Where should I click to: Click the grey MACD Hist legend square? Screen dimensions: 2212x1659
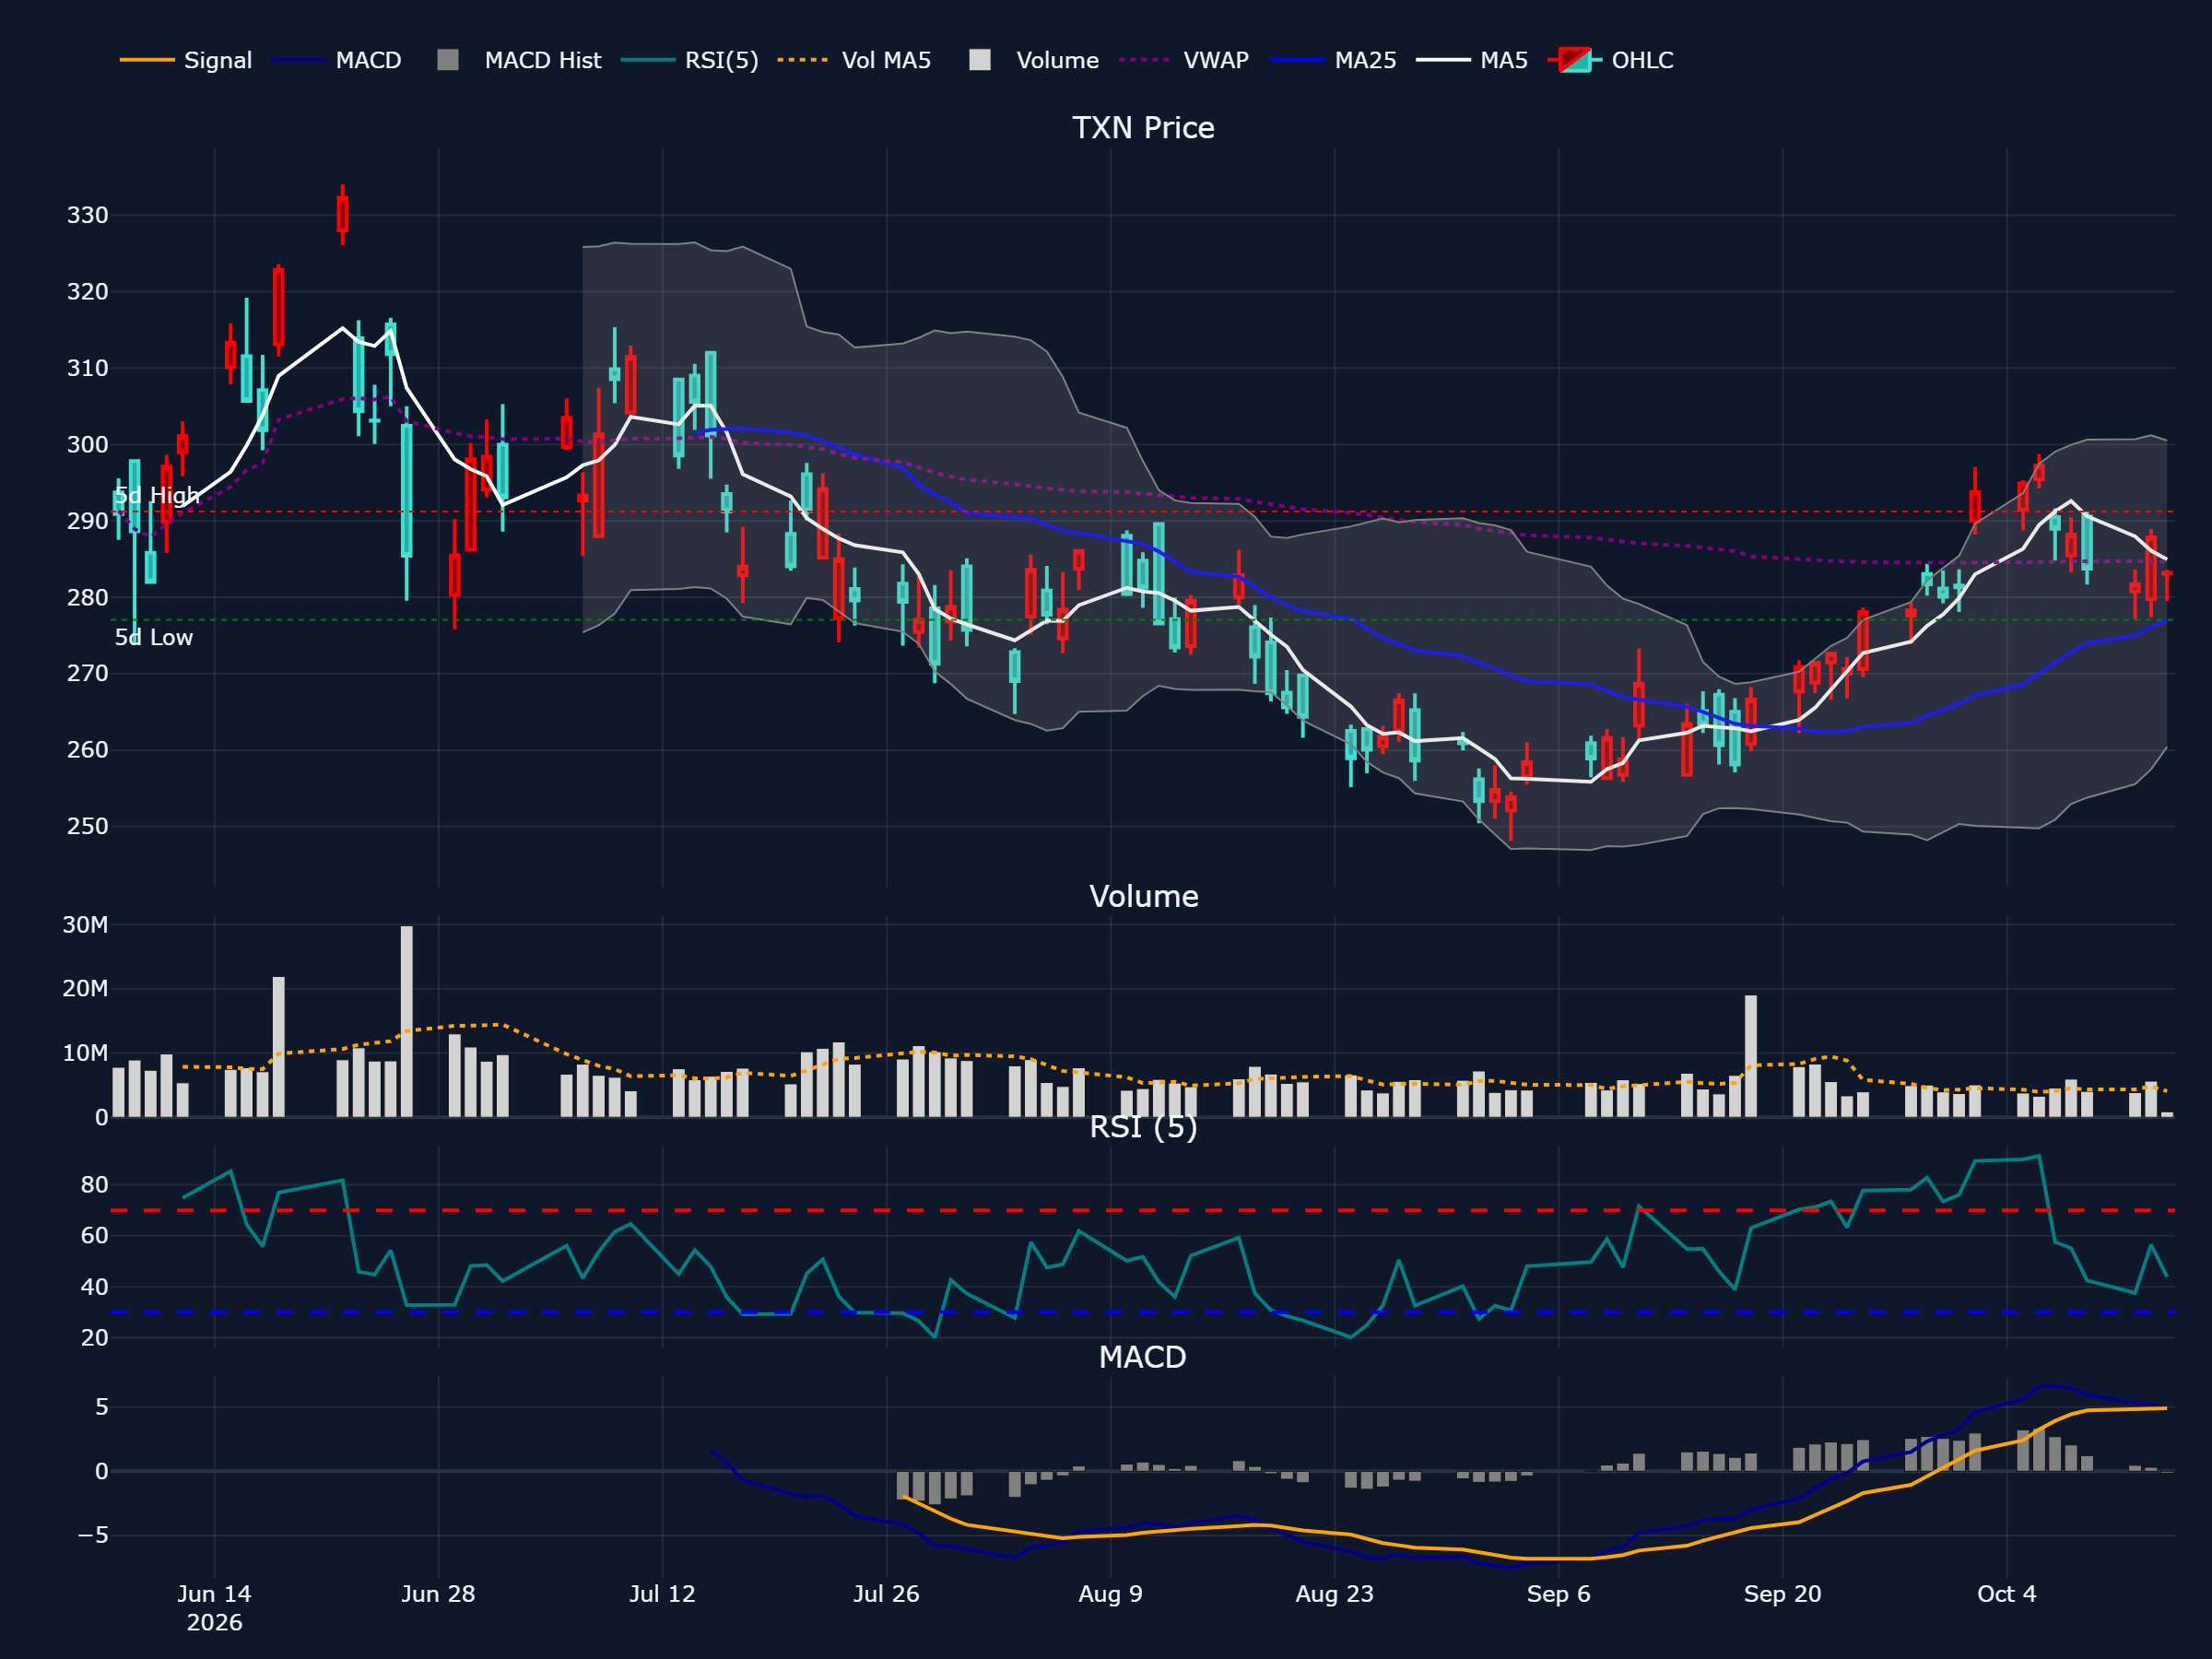click(x=448, y=60)
